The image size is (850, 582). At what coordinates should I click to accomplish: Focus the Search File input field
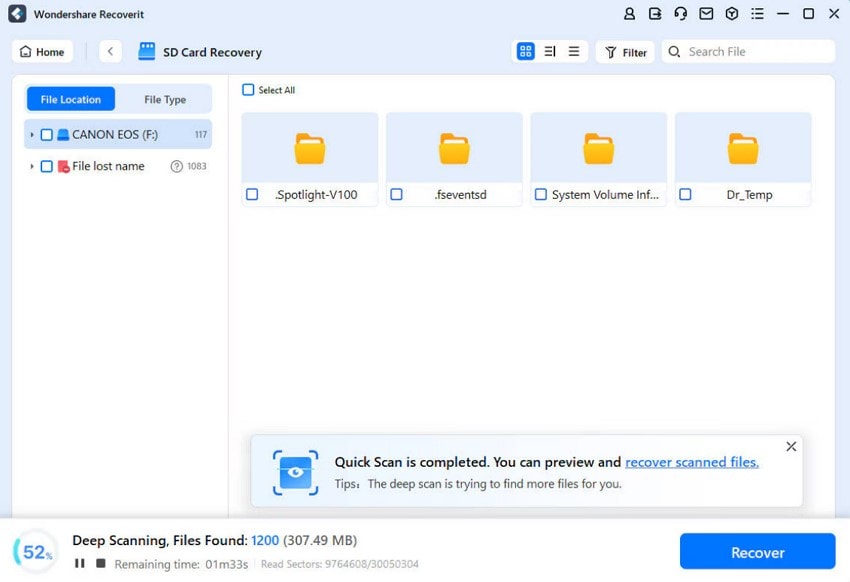pyautogui.click(x=748, y=51)
